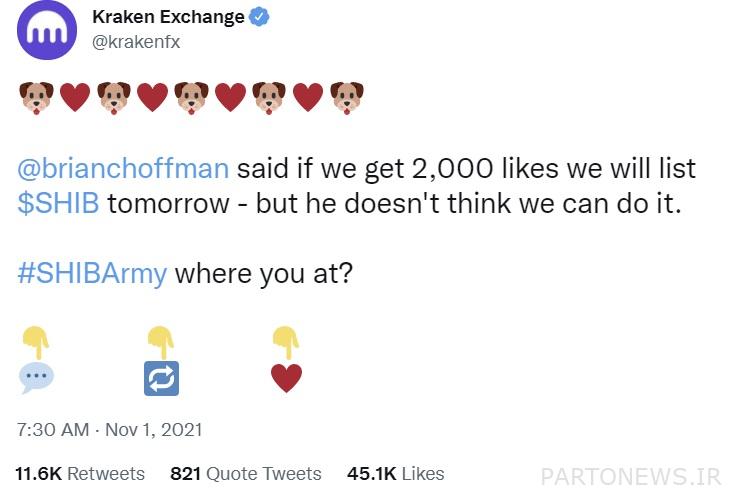The height and width of the screenshot is (500, 738).
Task: View the 45.1K Likes list
Action: [x=396, y=474]
